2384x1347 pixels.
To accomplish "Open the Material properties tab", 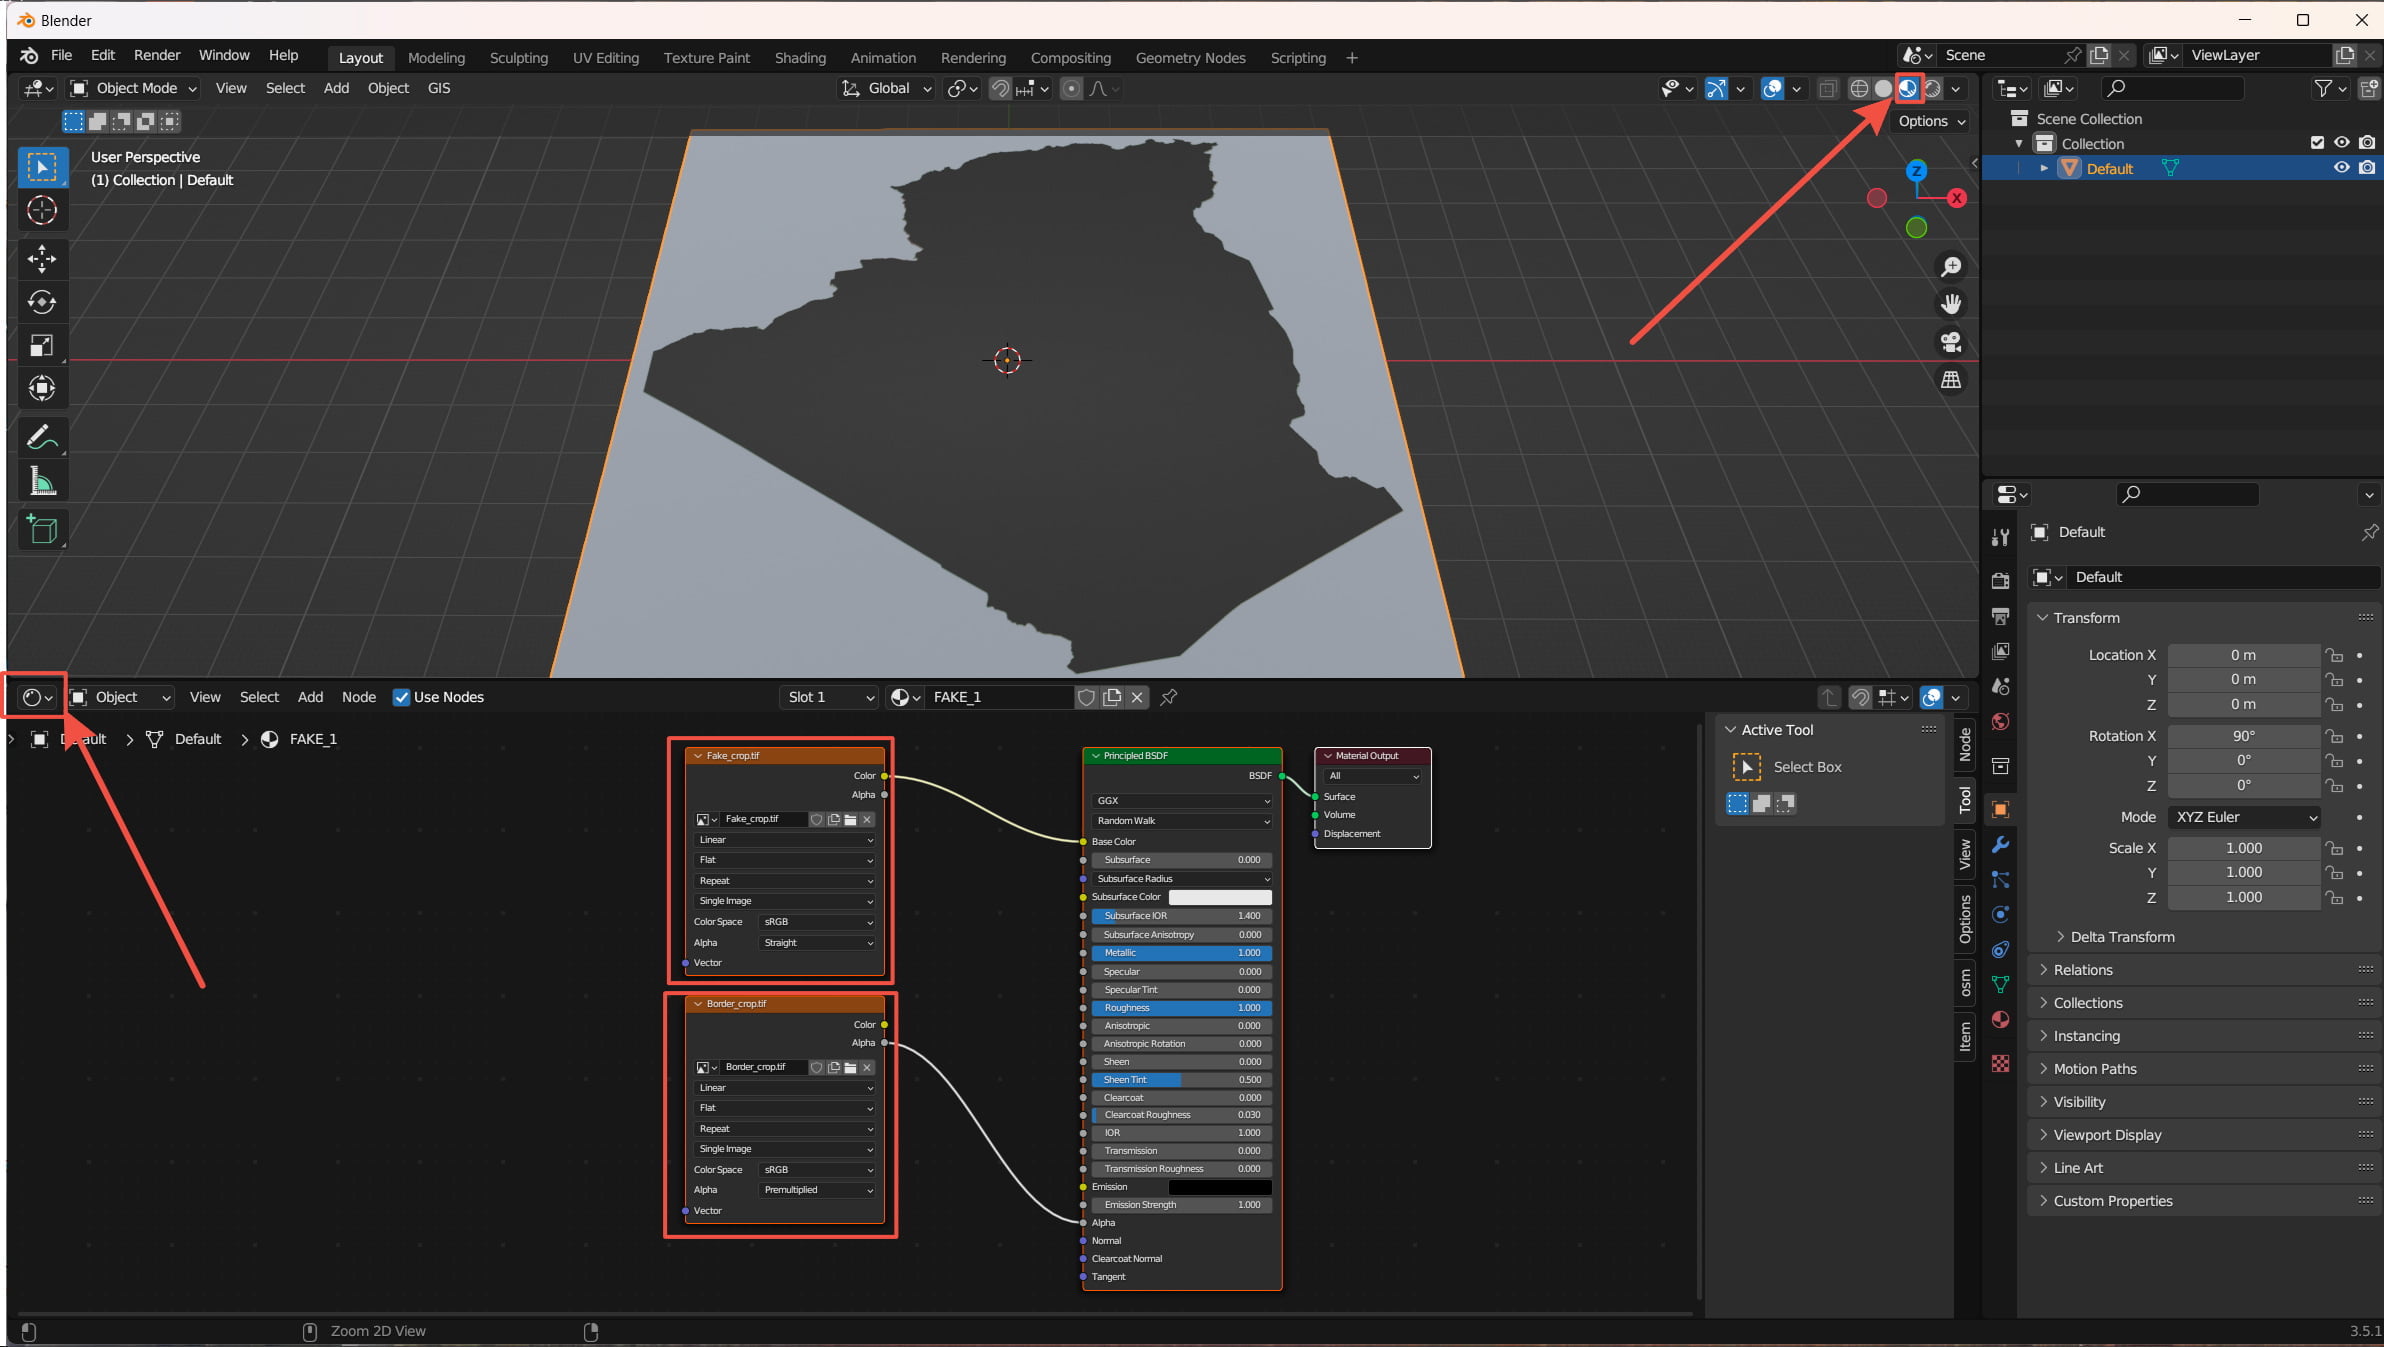I will click(x=2000, y=1020).
